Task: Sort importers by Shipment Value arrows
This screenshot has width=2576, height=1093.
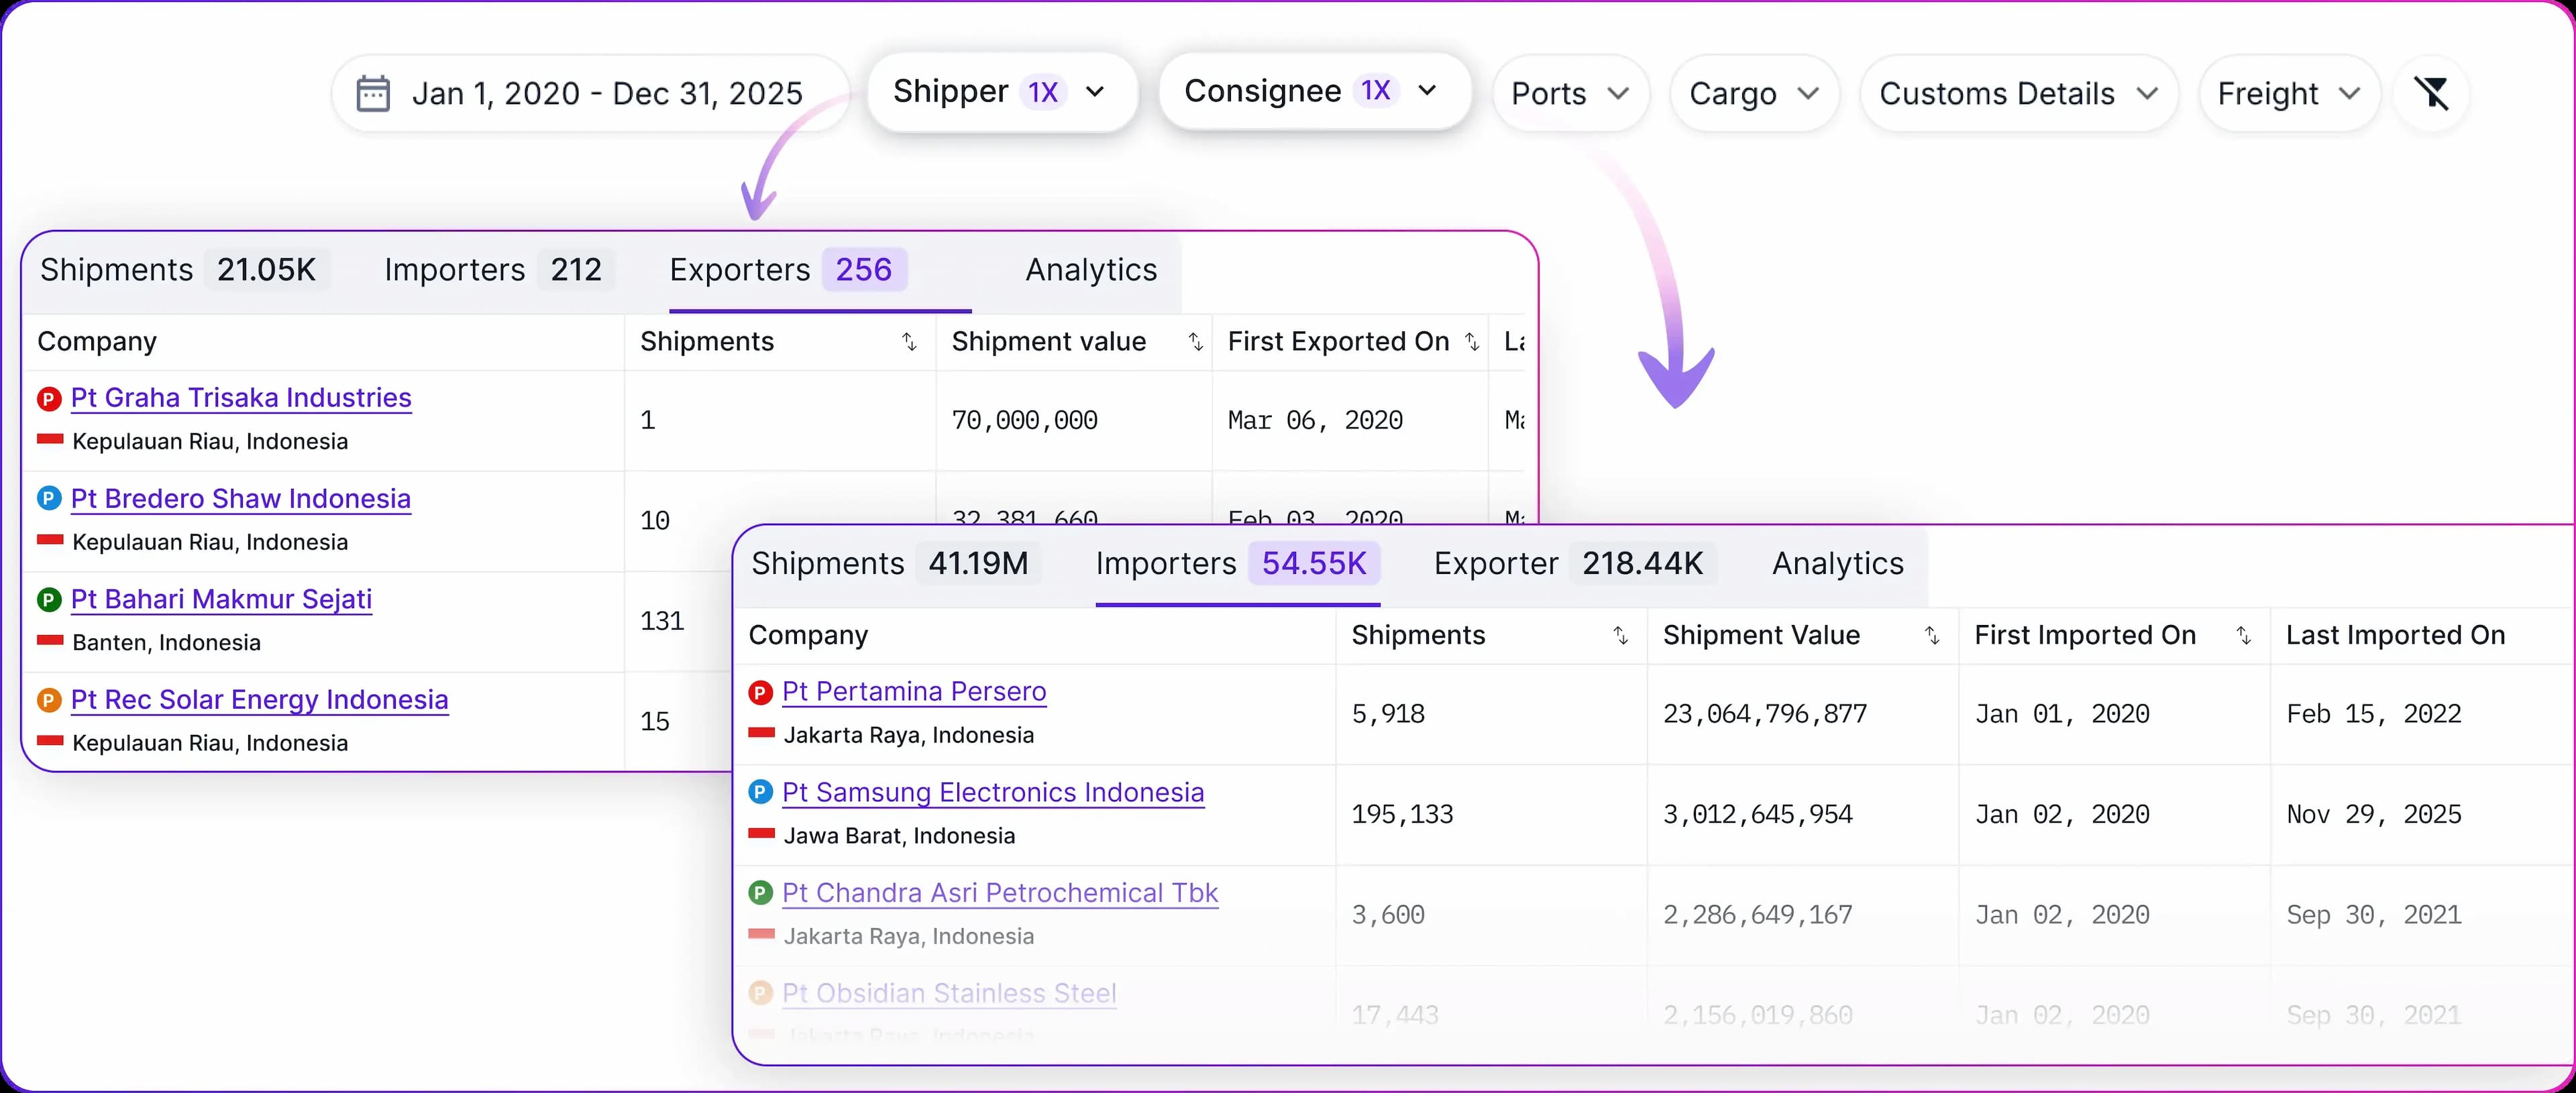Action: [x=1932, y=636]
